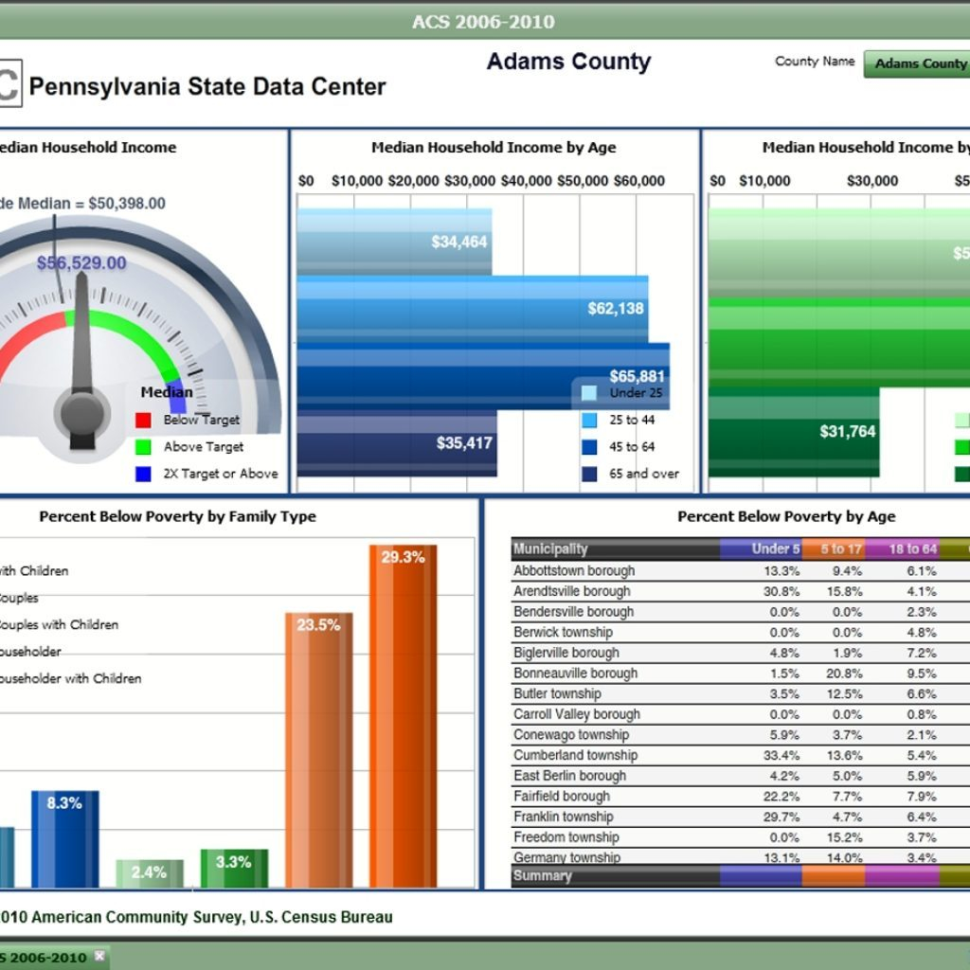Open the Adams County selector dropdown
Viewport: 970px width, 970px height.
coord(918,62)
